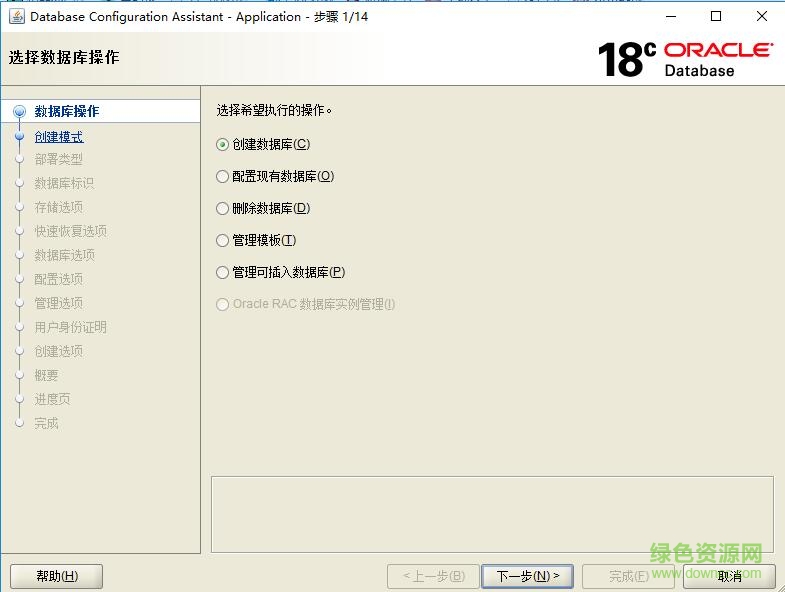Choose 管理可插入数据库 radio option

[x=223, y=272]
